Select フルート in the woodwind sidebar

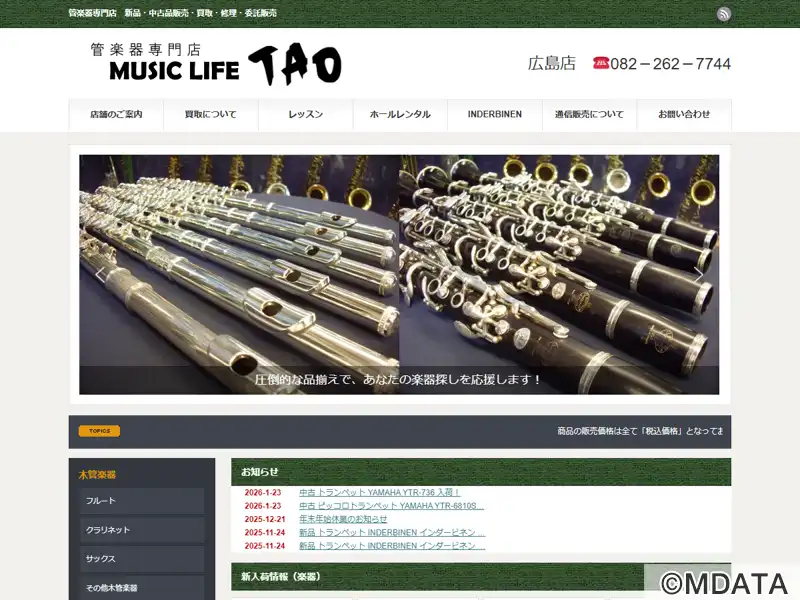[142, 501]
